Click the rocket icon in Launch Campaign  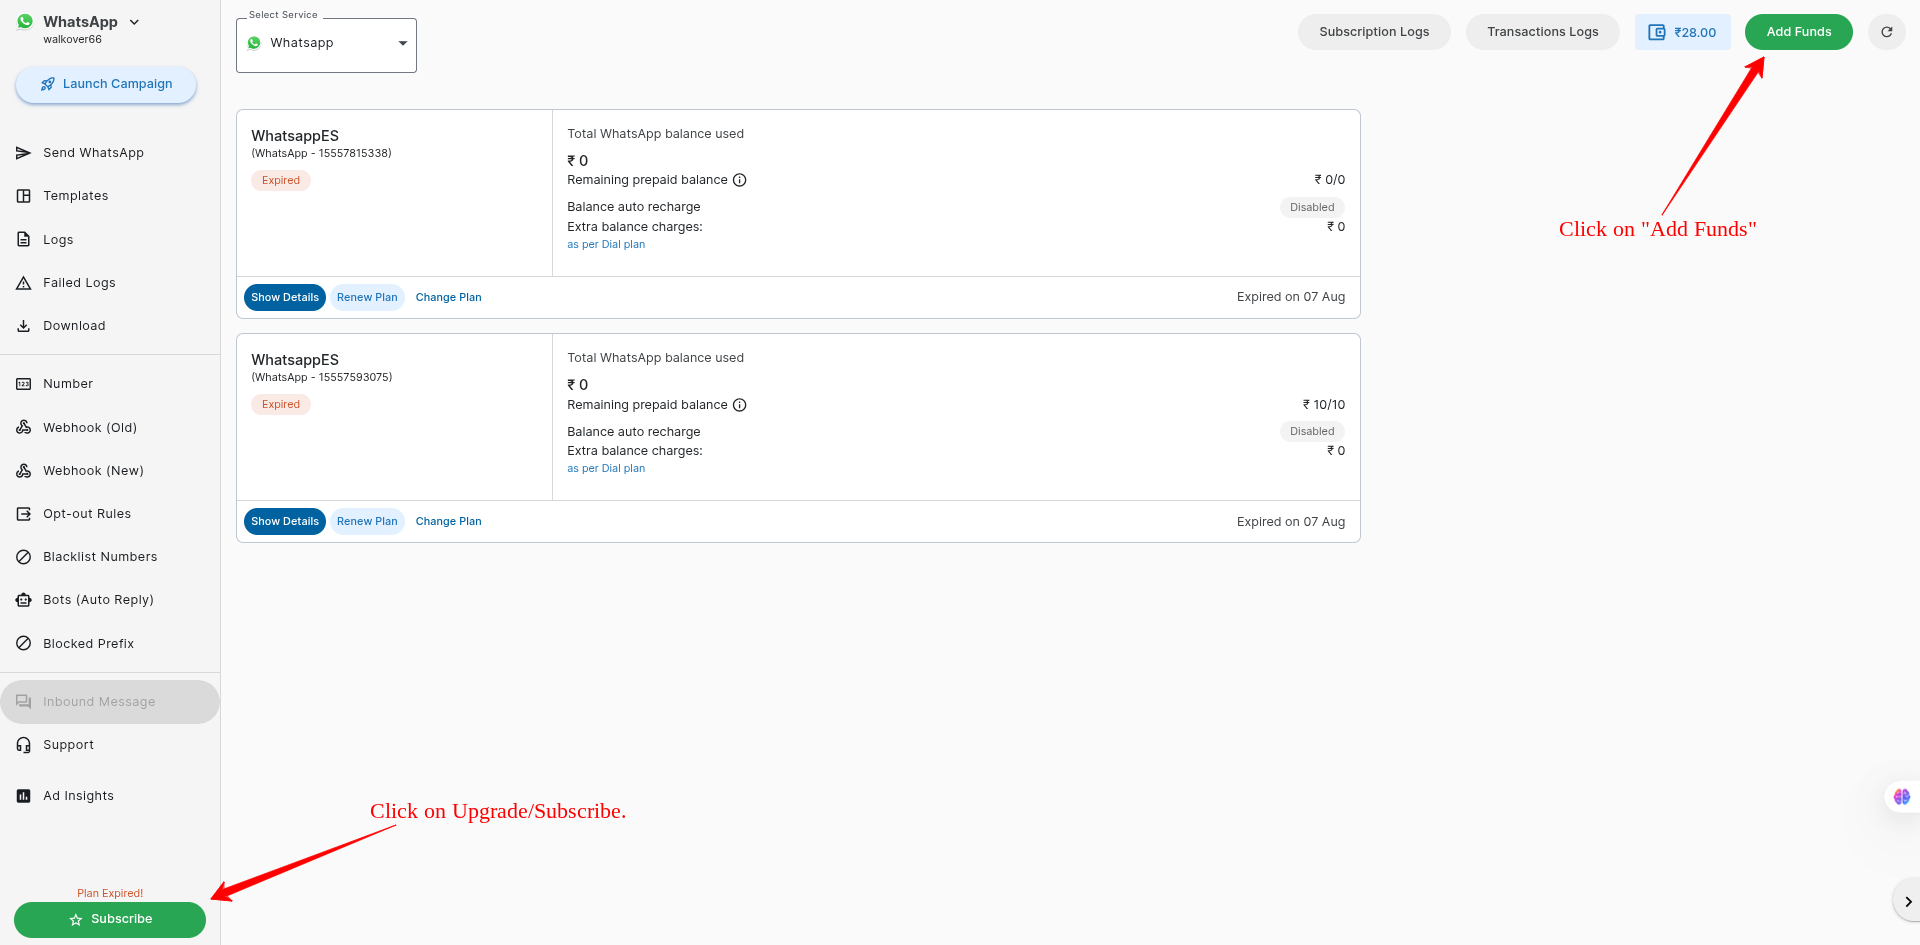[x=47, y=84]
